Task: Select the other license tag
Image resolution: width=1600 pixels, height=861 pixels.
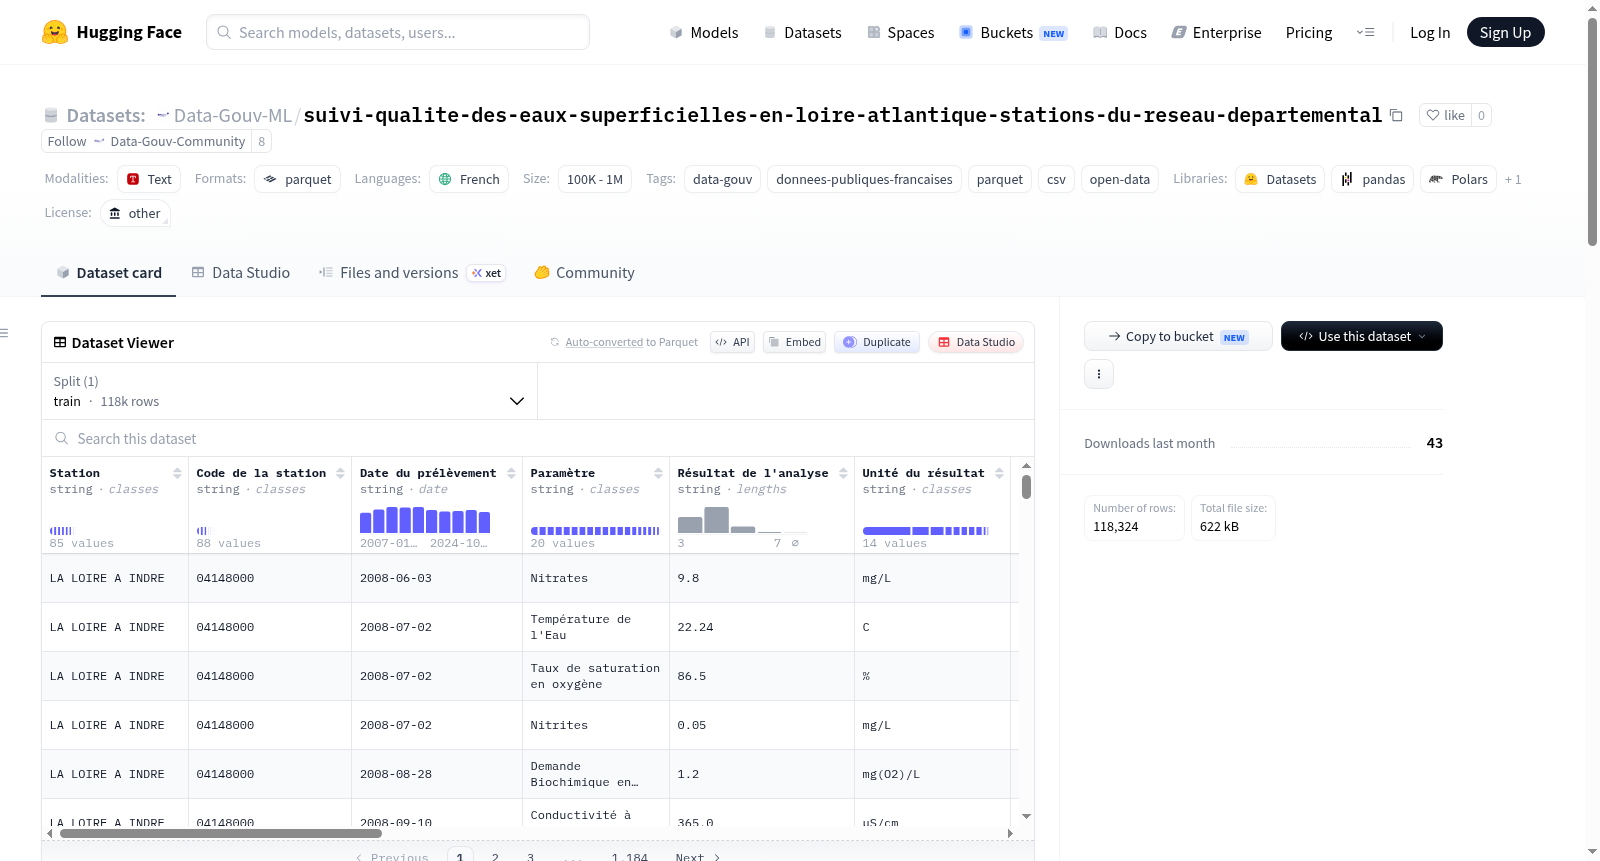Action: pyautogui.click(x=134, y=213)
